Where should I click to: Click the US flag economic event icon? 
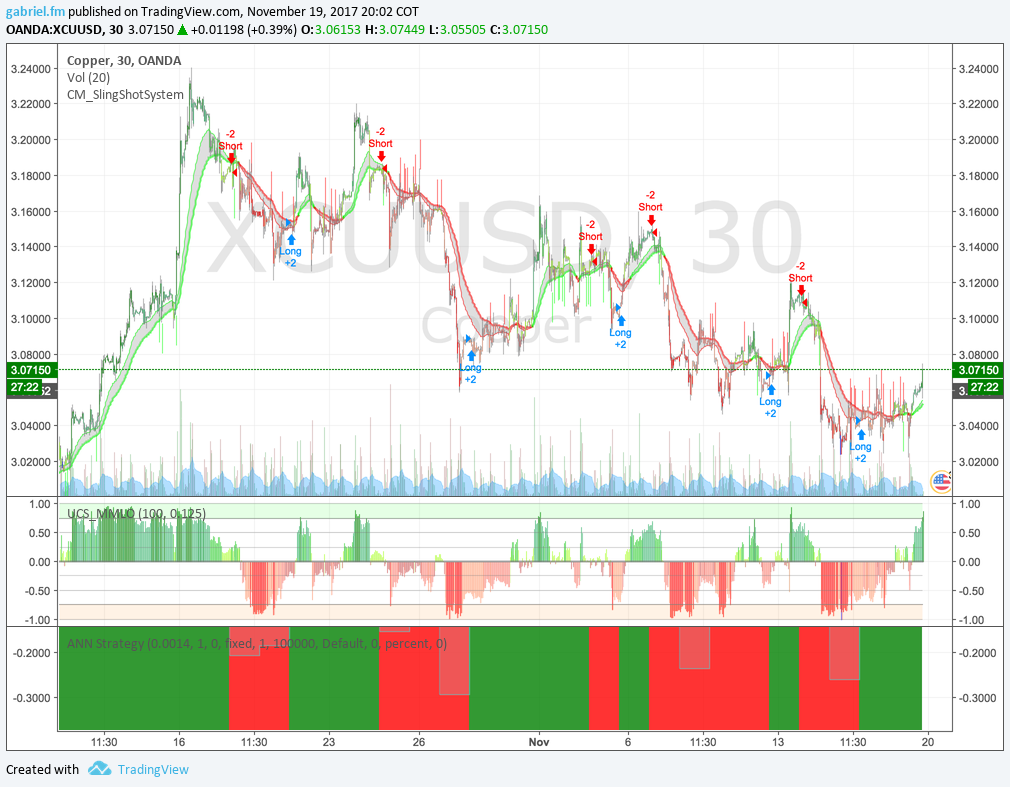[x=940, y=481]
